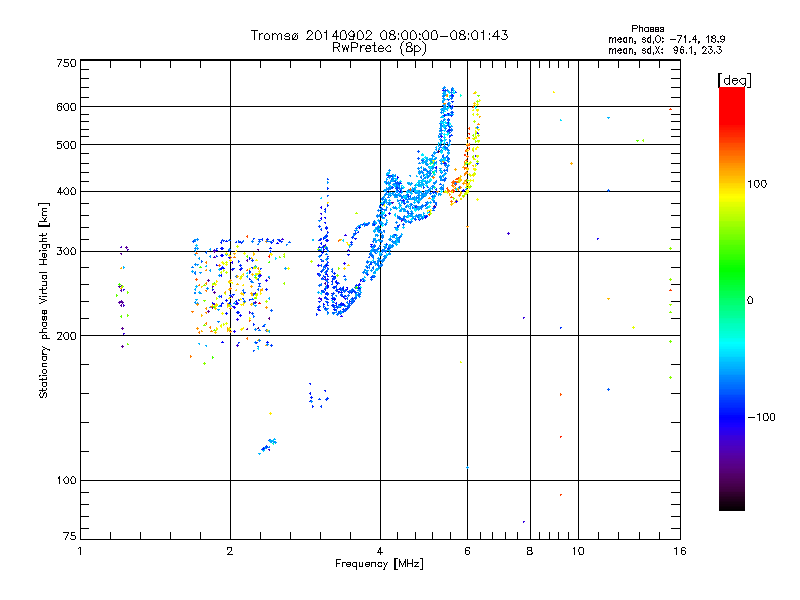Image resolution: width=800 pixels, height=600 pixels.
Task: Click the y-axis tick label '750'
Action: click(x=66, y=63)
